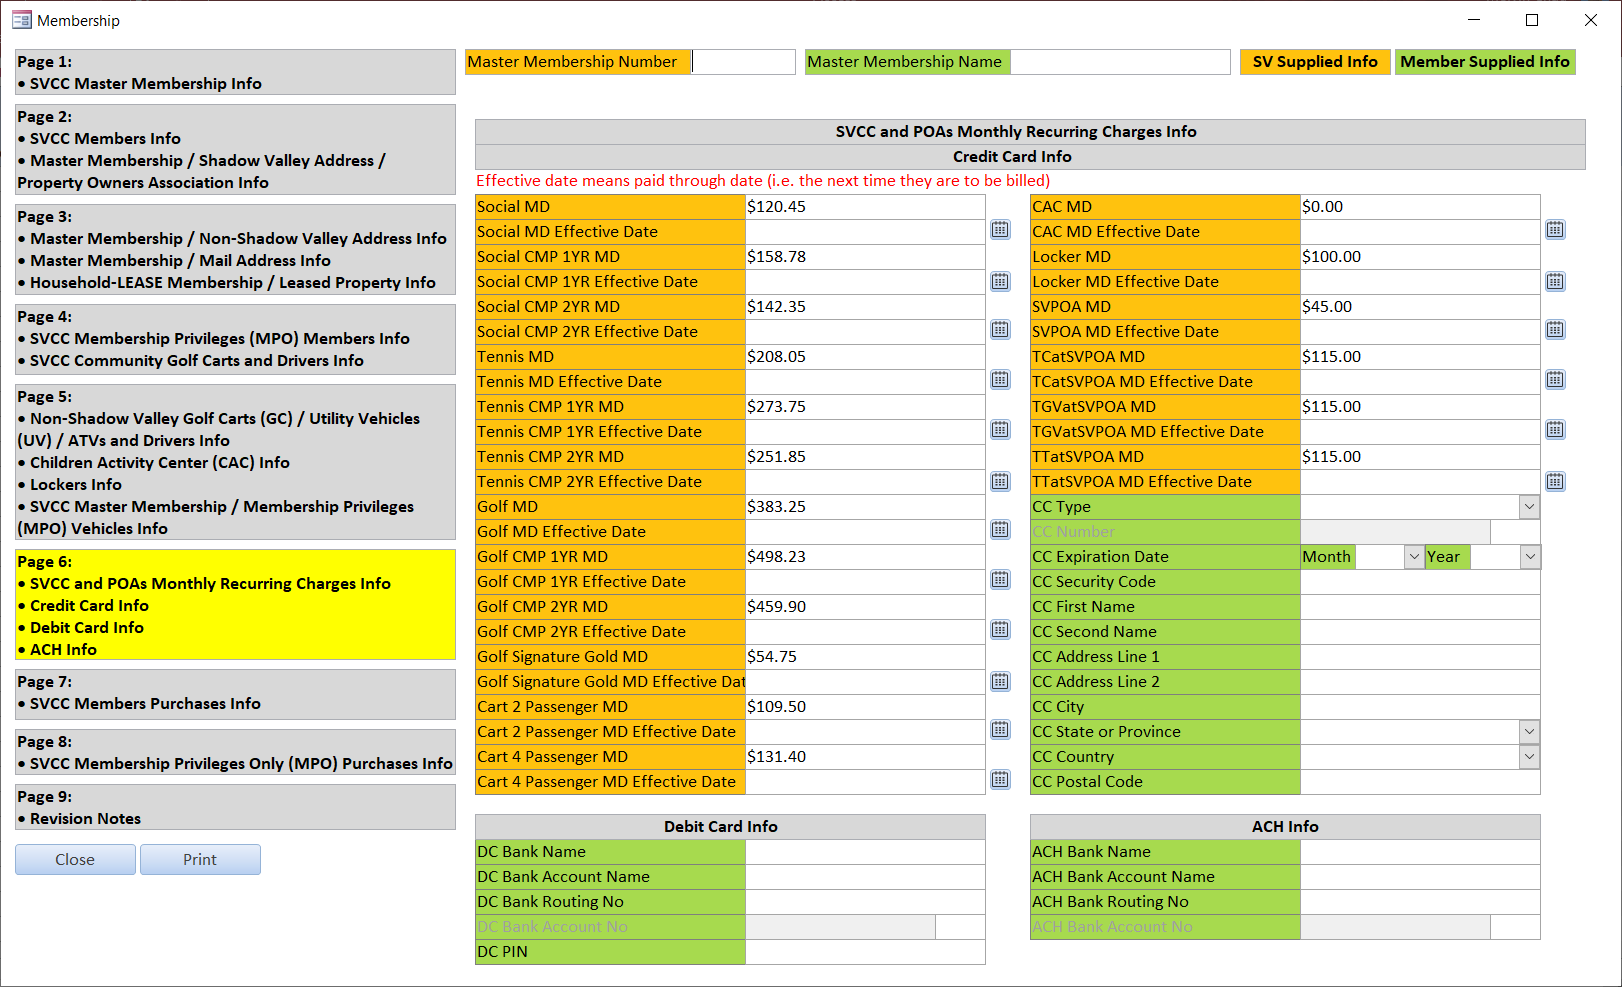Expand the CC Type dropdown

click(x=1529, y=507)
